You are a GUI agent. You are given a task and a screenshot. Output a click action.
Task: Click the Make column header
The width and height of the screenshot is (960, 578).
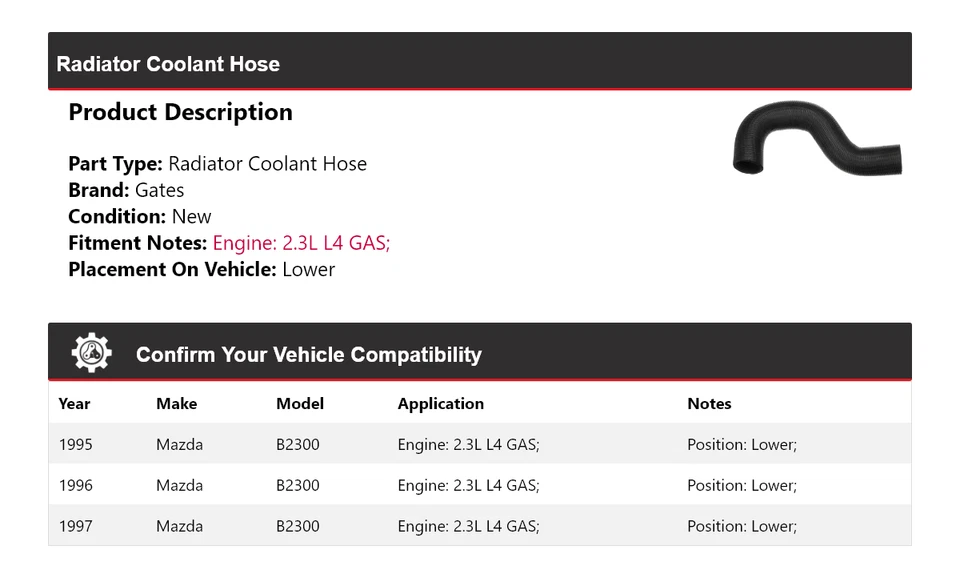click(x=176, y=404)
